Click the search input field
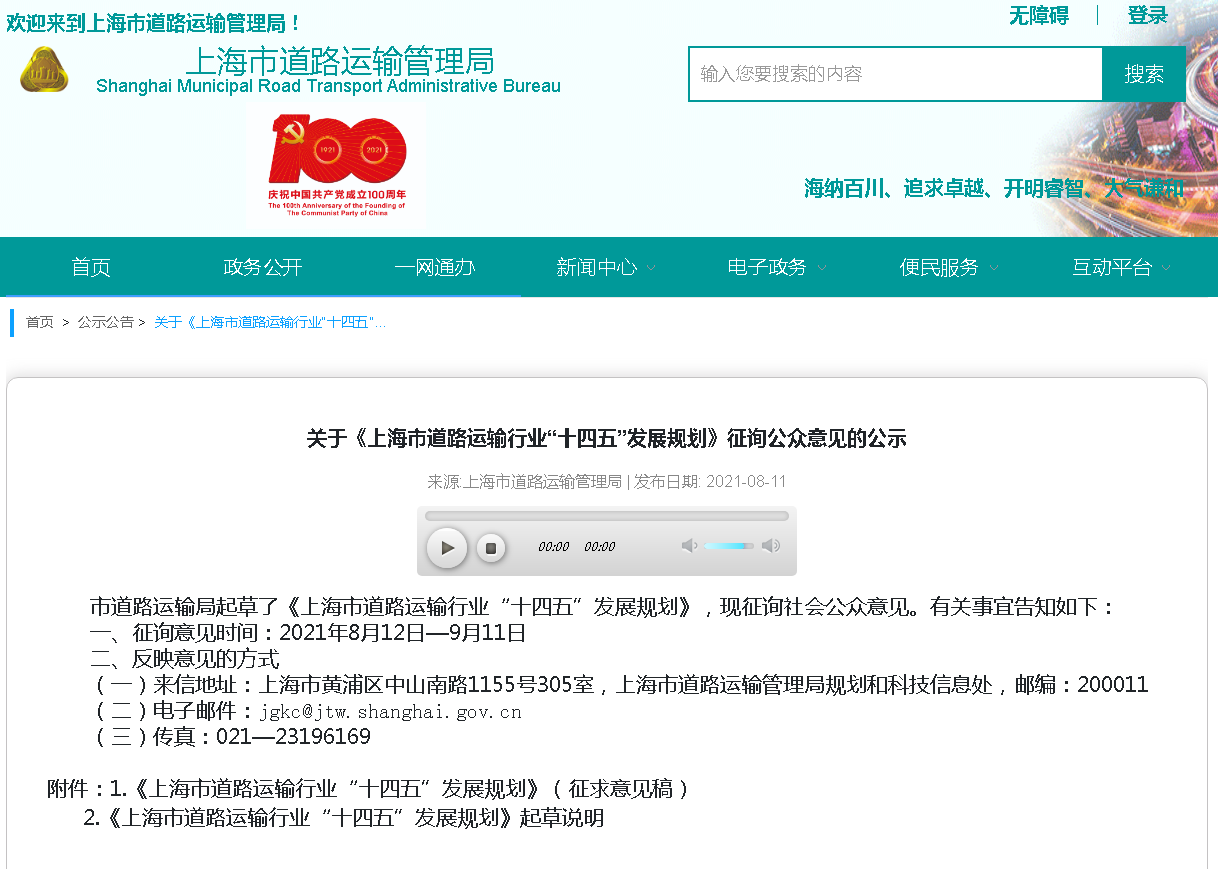Viewport: 1218px width, 869px height. (895, 74)
